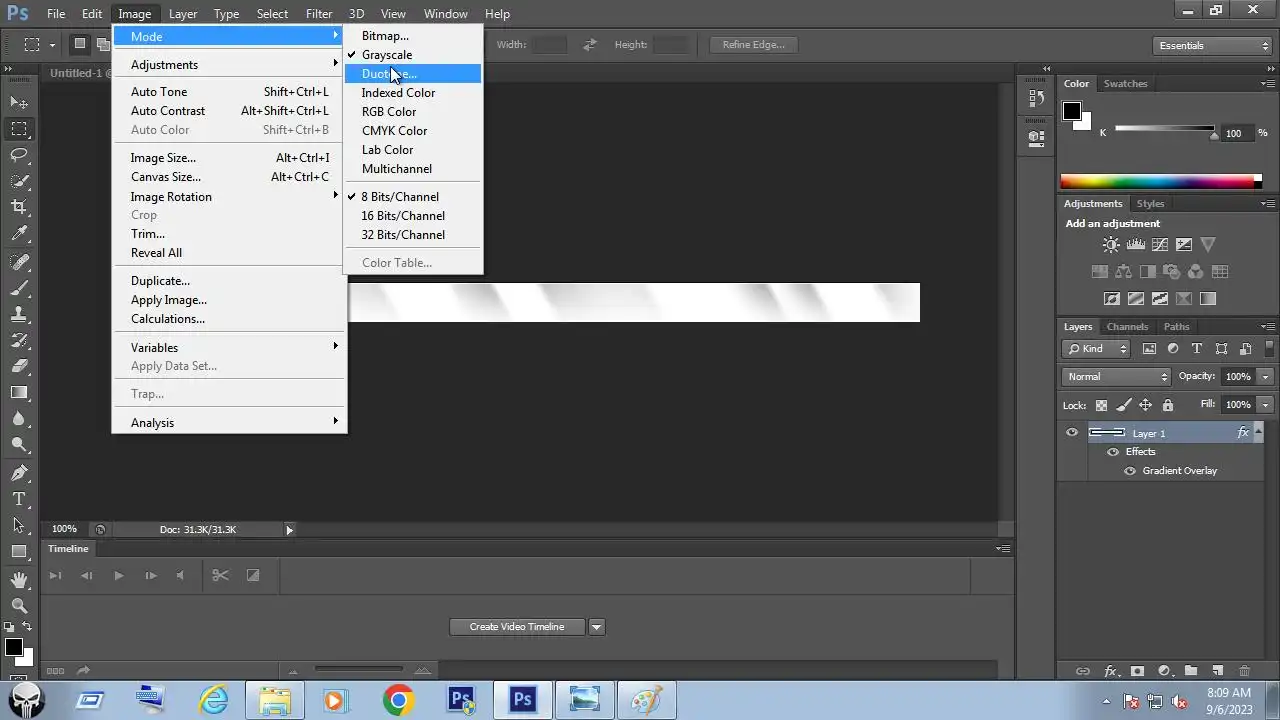Open Google Chrome from taskbar
The image size is (1280, 720).
pos(398,700)
